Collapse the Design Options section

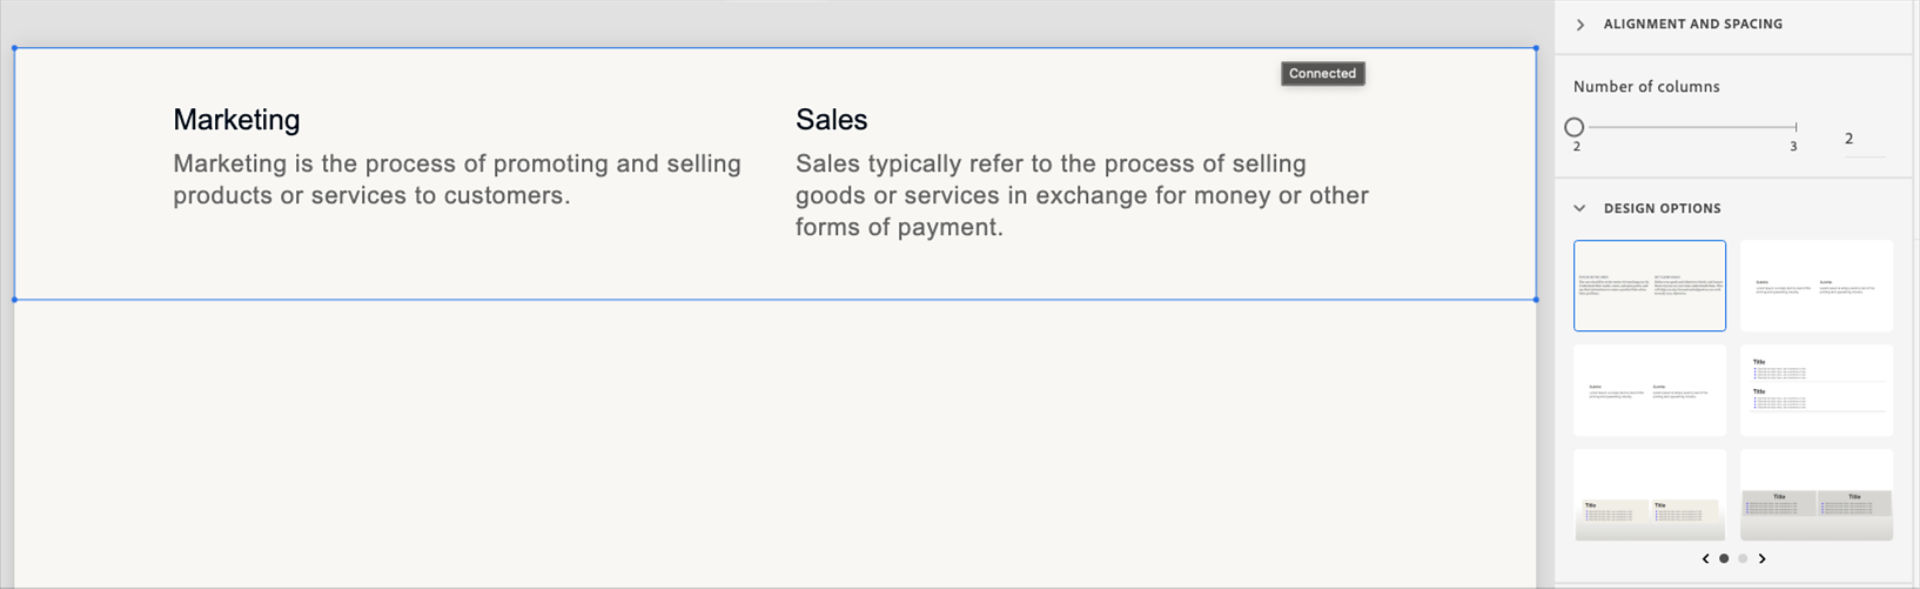pos(1580,209)
